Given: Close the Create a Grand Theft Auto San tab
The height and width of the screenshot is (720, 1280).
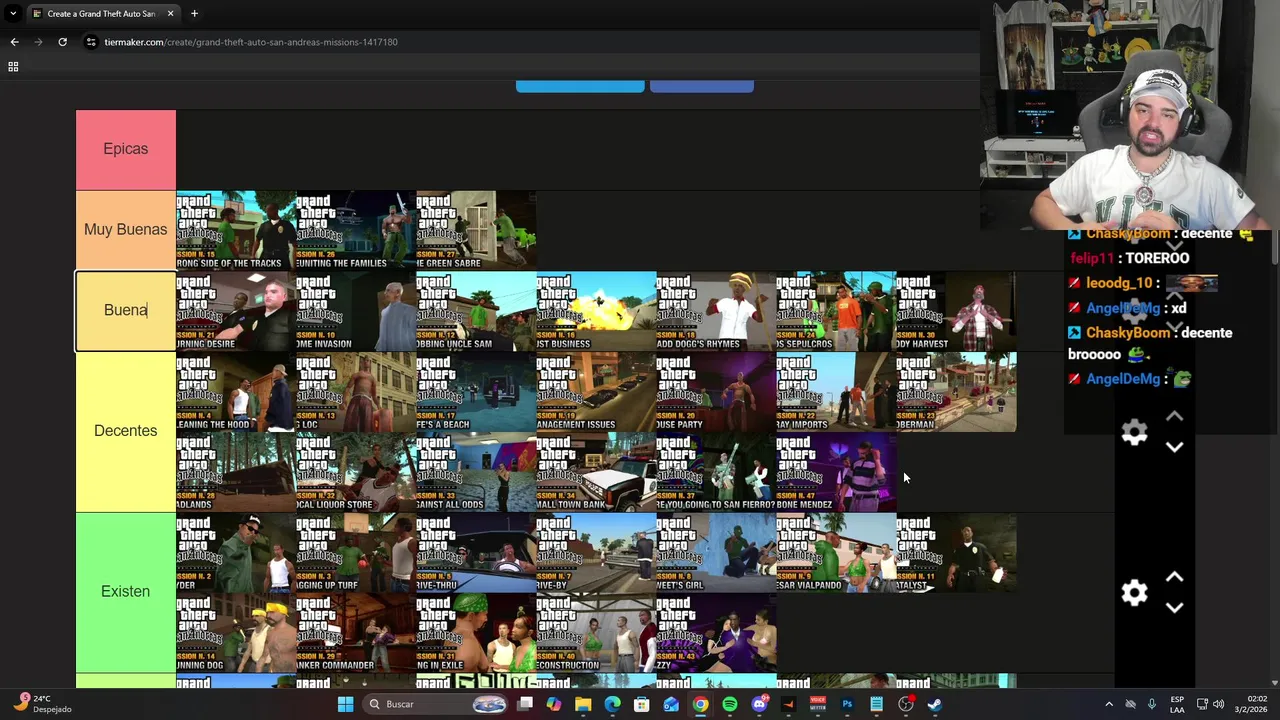Looking at the screenshot, I should pos(170,14).
